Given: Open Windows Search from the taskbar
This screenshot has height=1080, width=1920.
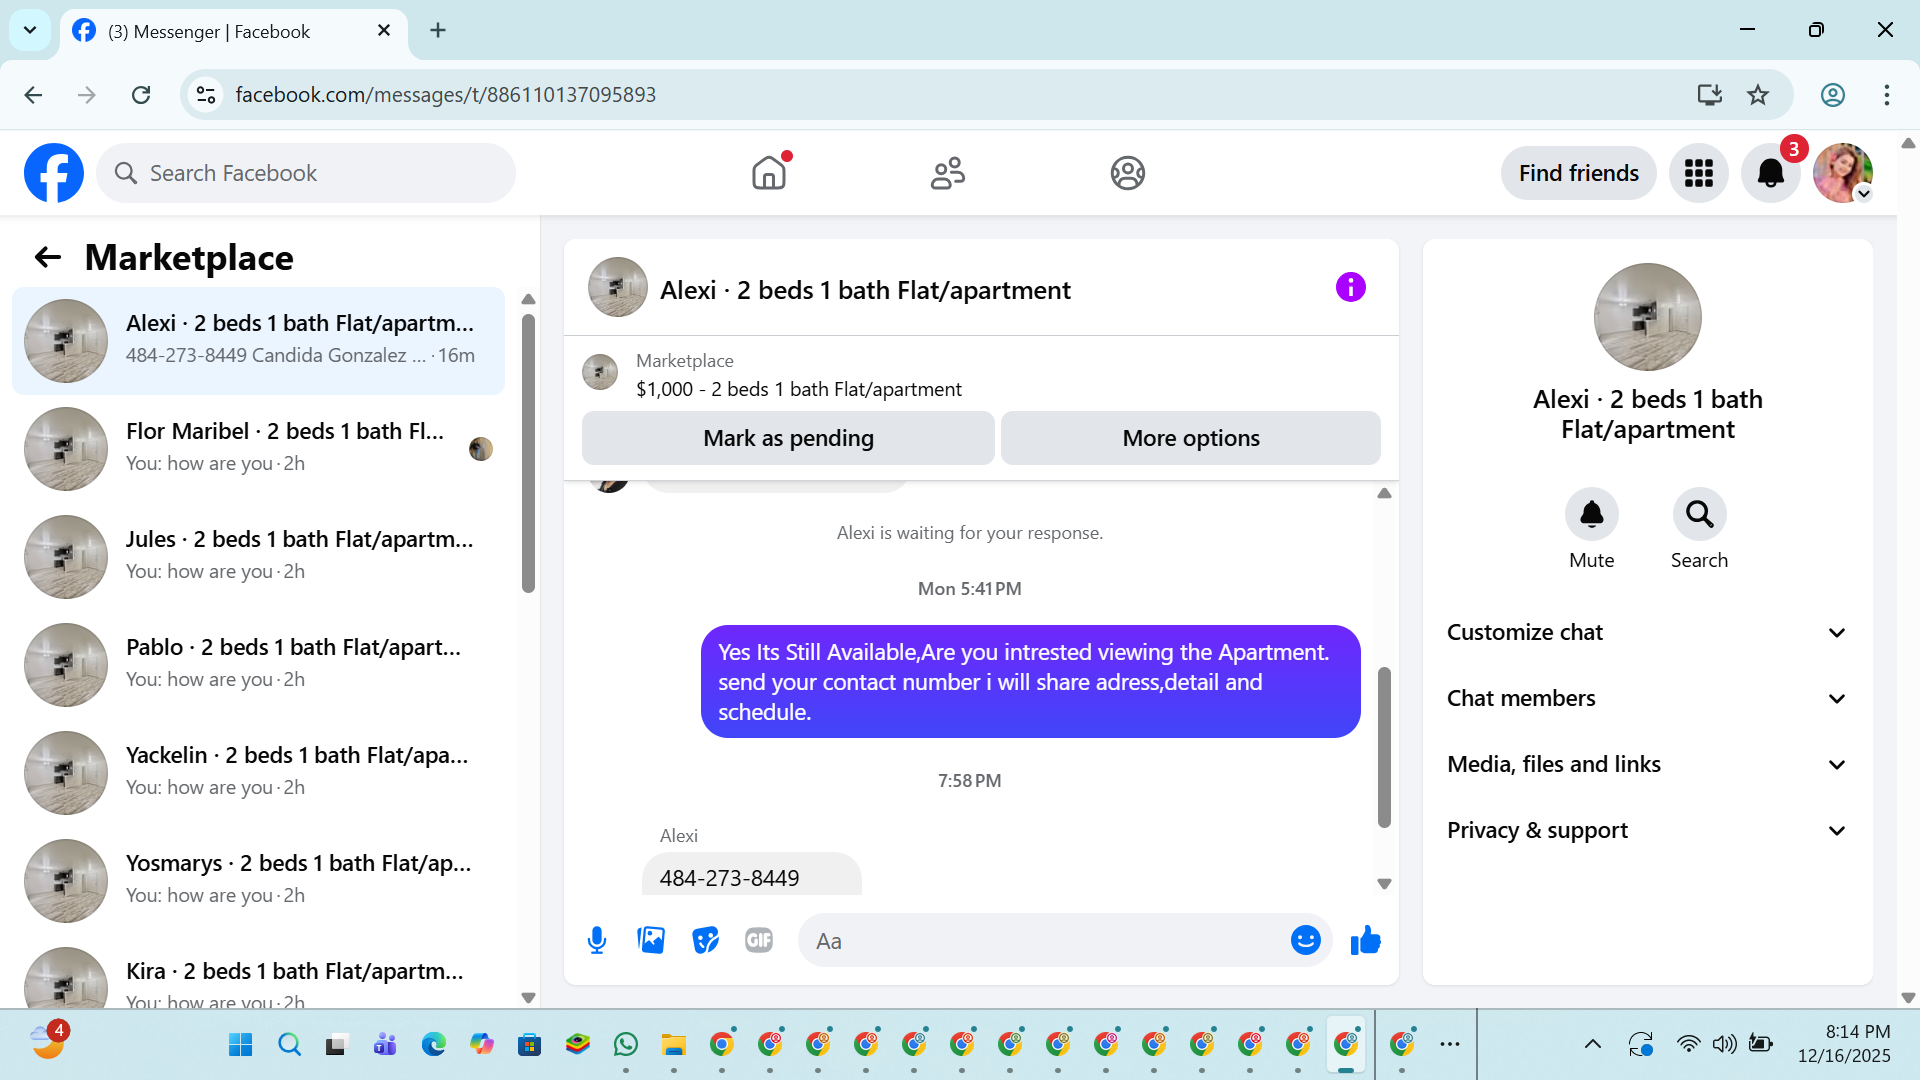Looking at the screenshot, I should click(290, 1045).
